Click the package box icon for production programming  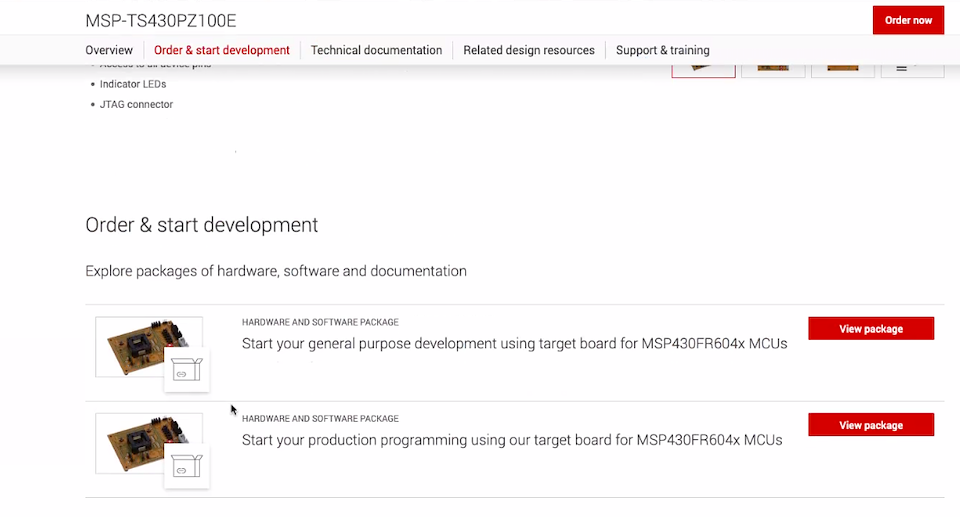186,466
